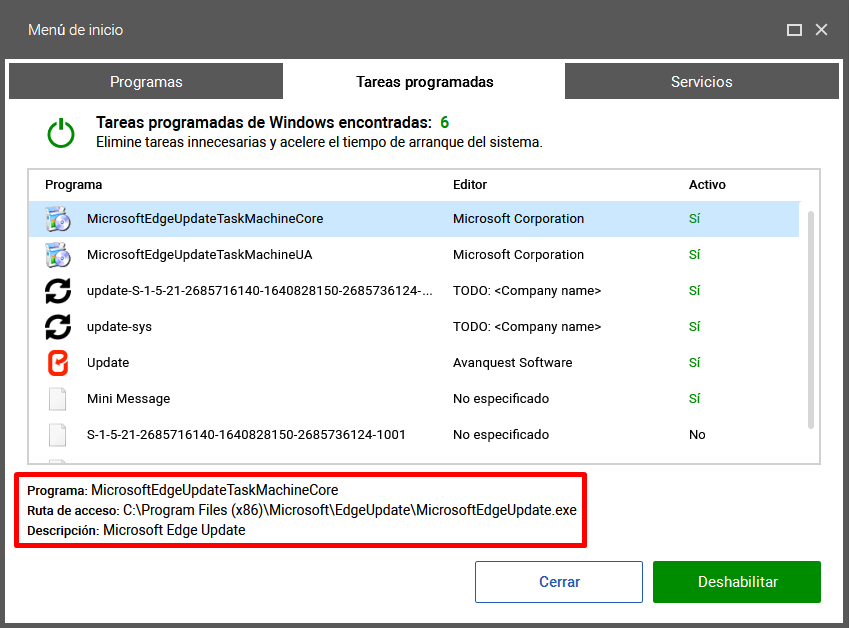Viewport: 849px width, 628px height.
Task: Click TODO Company name editor for update-sys
Action: pos(527,326)
